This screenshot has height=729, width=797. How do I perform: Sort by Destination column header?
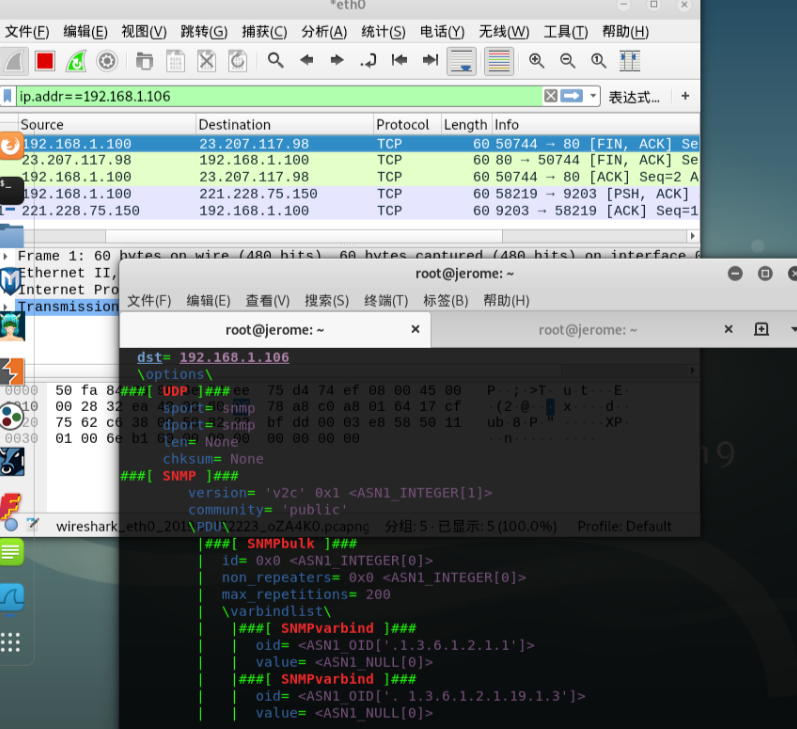pyautogui.click(x=285, y=125)
